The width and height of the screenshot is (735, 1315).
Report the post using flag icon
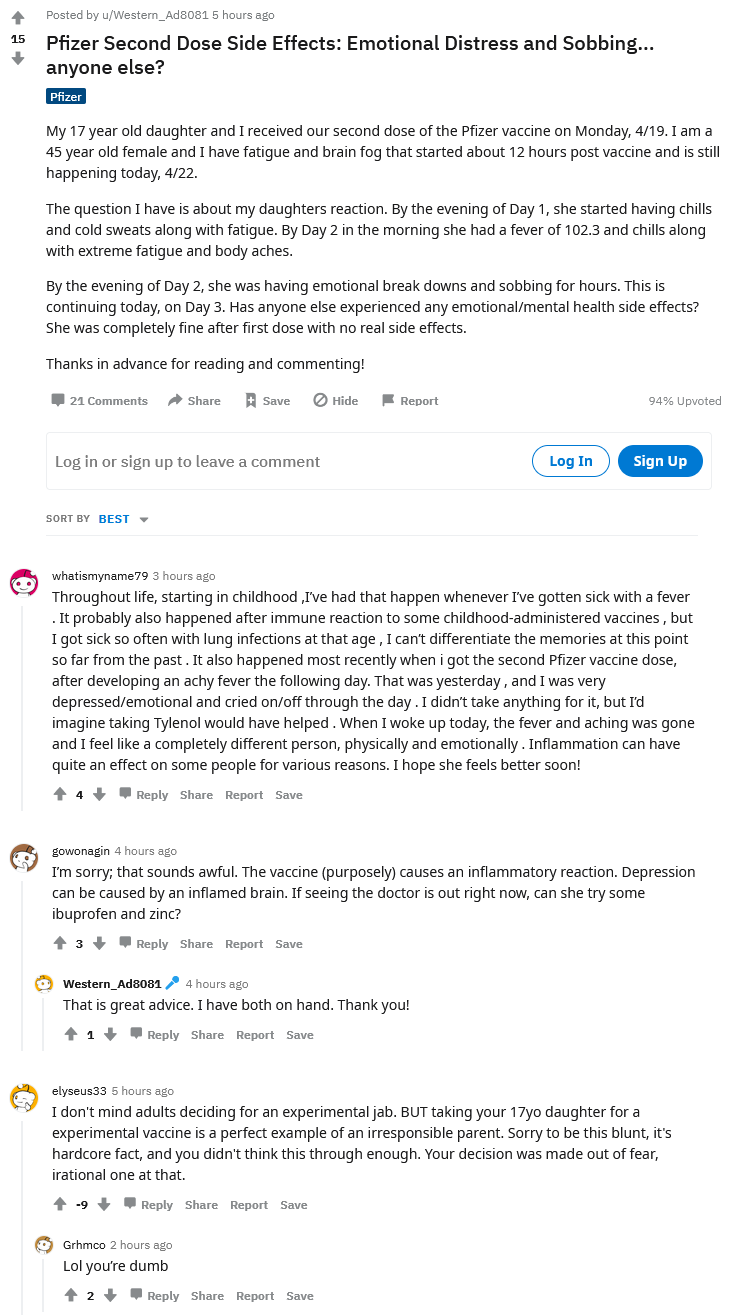pos(388,400)
